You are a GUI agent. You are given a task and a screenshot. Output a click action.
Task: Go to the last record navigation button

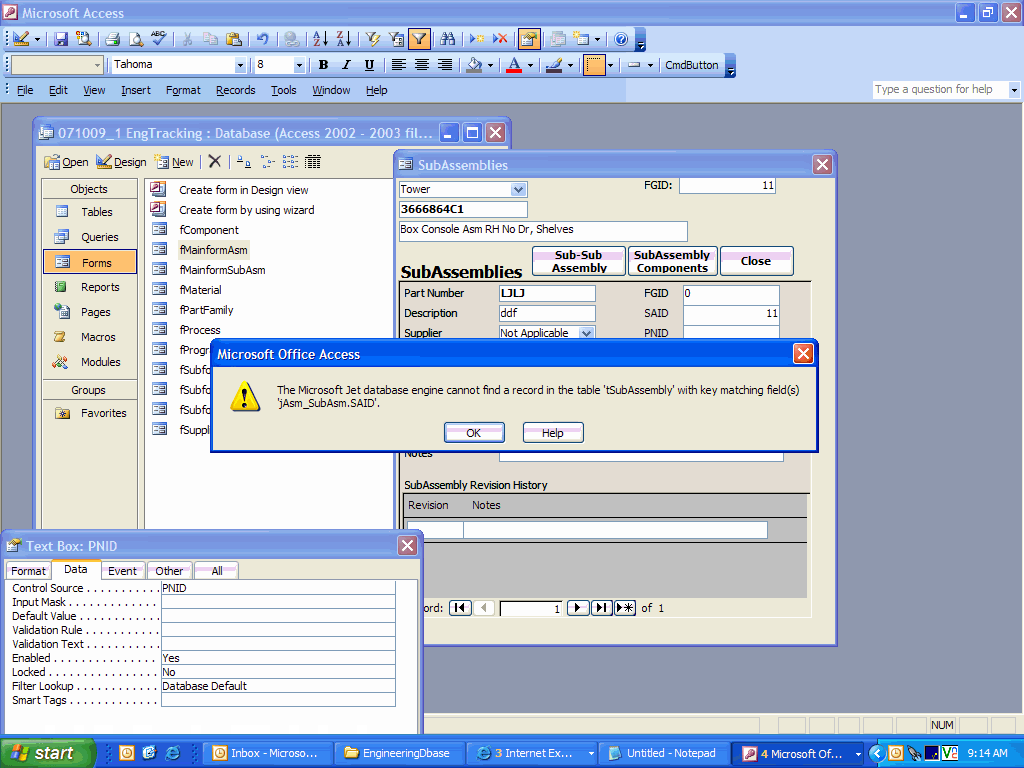[x=601, y=608]
